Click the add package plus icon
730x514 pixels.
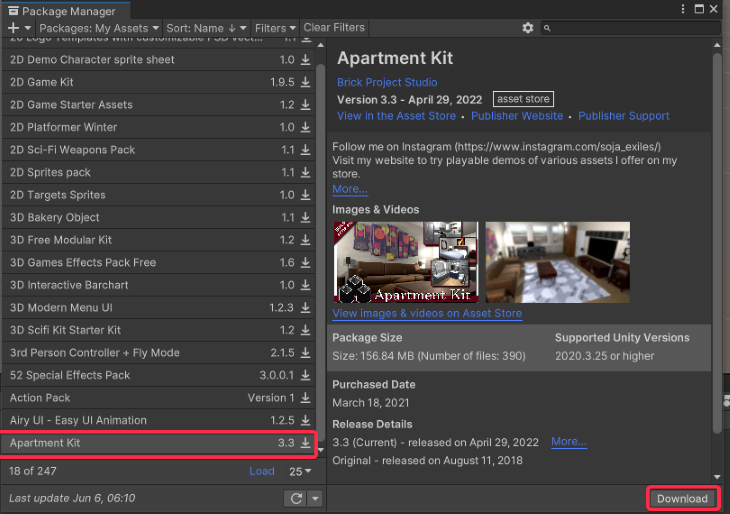14,28
